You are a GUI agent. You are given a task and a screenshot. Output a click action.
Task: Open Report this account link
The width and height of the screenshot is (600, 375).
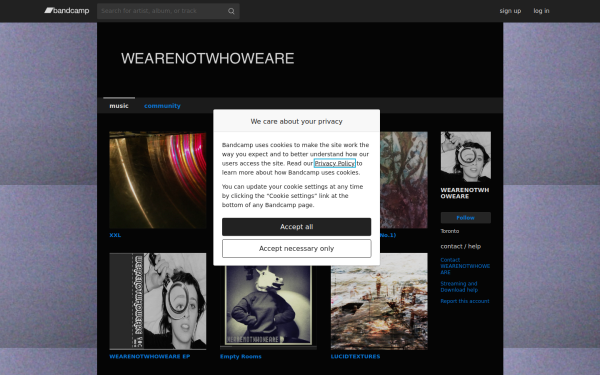465,301
